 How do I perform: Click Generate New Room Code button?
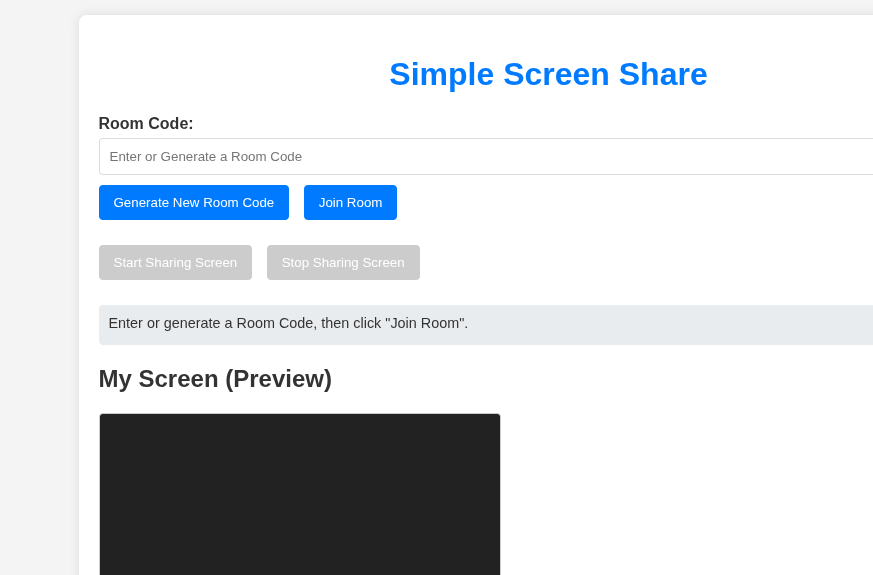(x=194, y=203)
